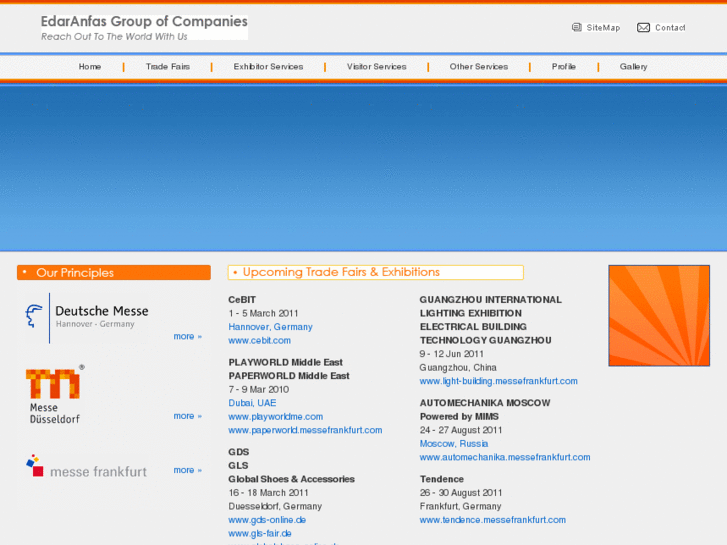Click more link next to Deutsche Messe
Viewport: 727px width, 545px height.
point(187,336)
